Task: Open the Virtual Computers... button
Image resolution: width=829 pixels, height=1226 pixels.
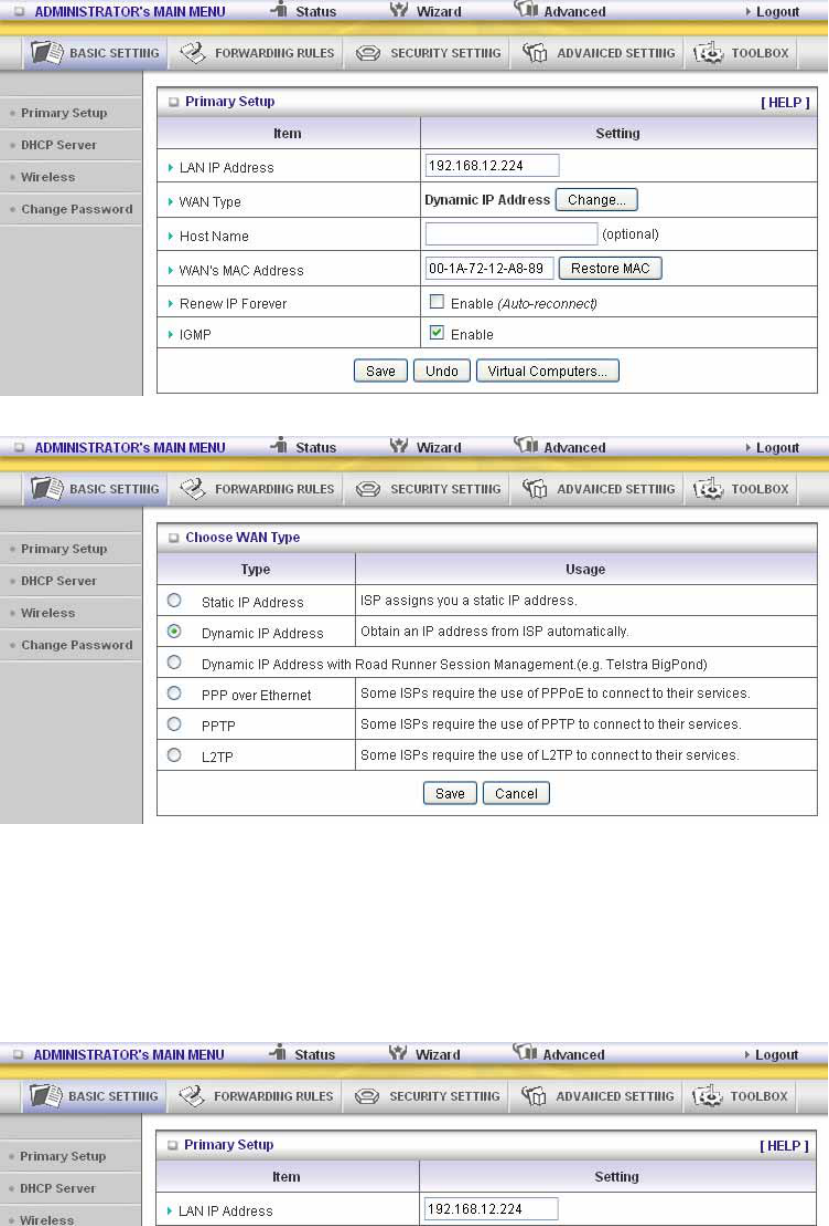Action: coord(548,371)
